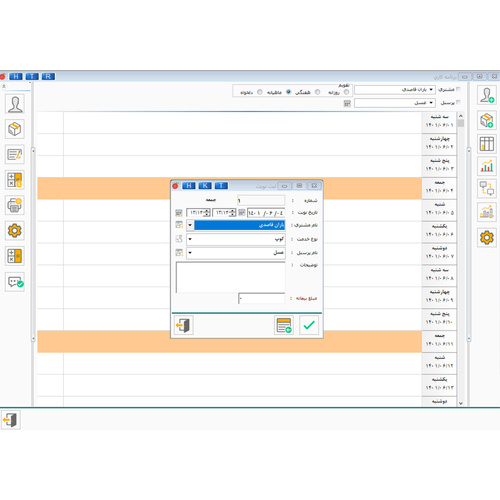Click the calendar icon left of the time fields

(x=179, y=212)
